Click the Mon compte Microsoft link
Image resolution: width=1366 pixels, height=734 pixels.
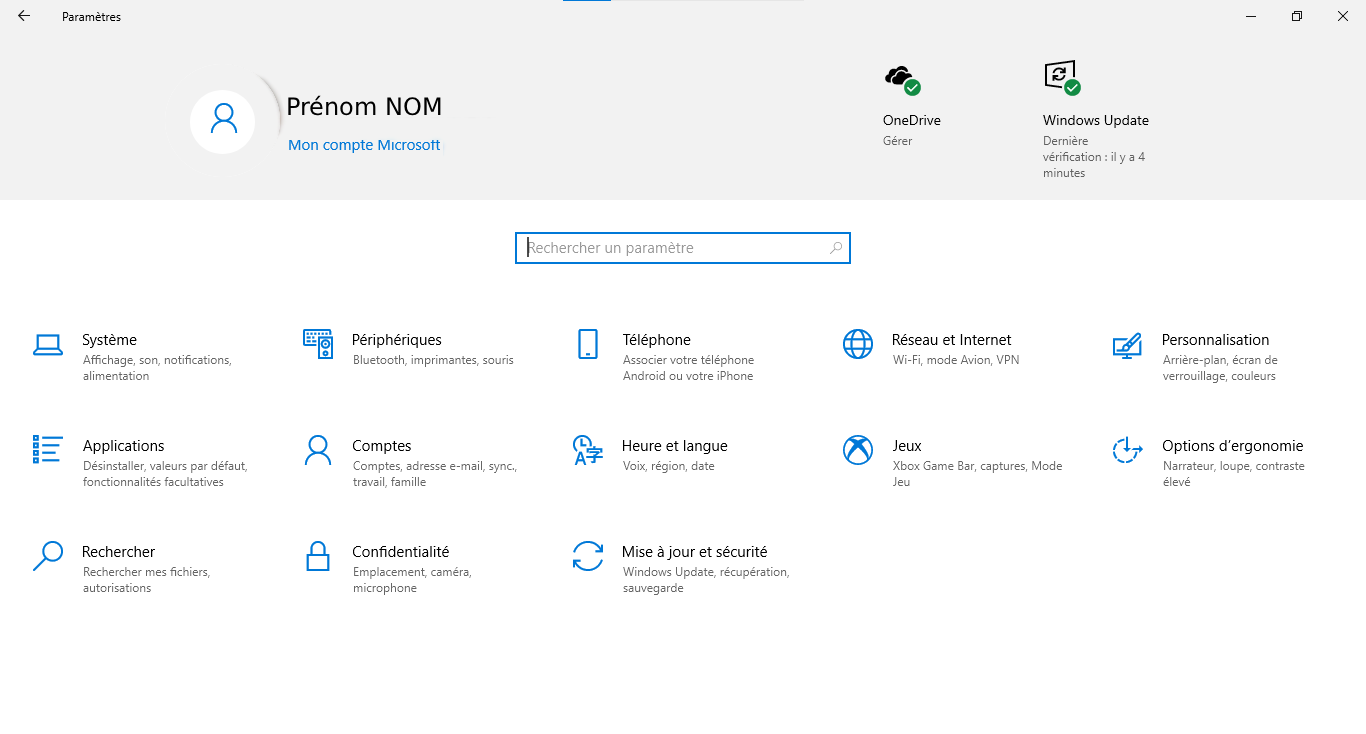[x=364, y=145]
